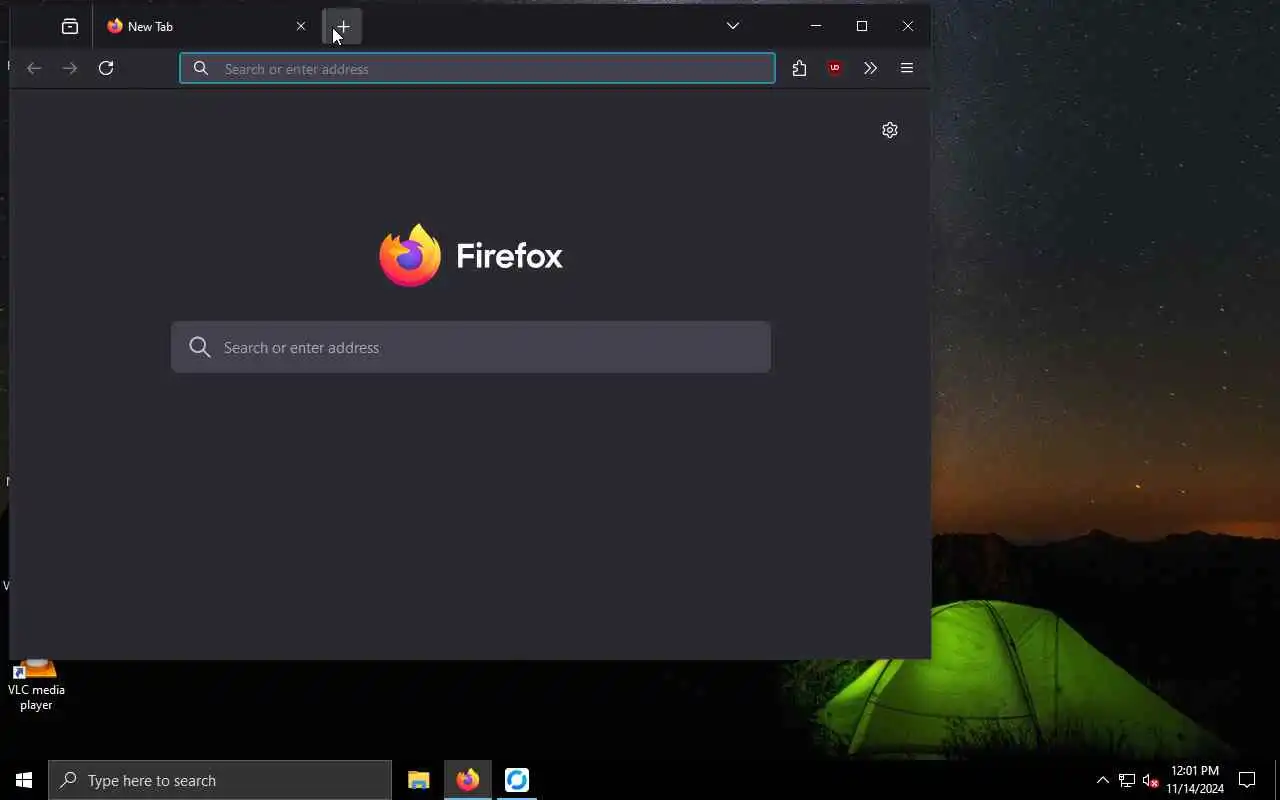Open the Extensions puzzle-piece menu
The image size is (1280, 800).
(799, 68)
